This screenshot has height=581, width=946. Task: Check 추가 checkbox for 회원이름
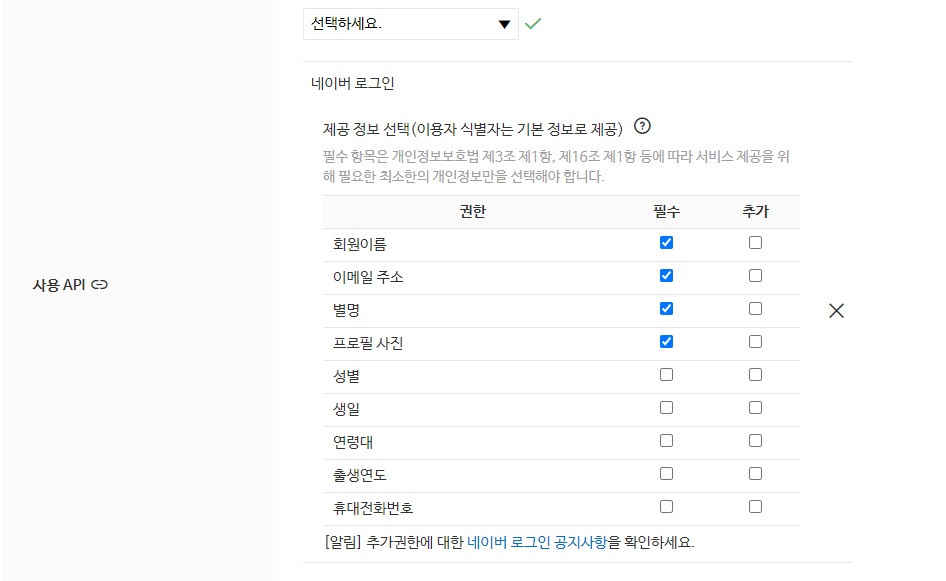coord(755,243)
